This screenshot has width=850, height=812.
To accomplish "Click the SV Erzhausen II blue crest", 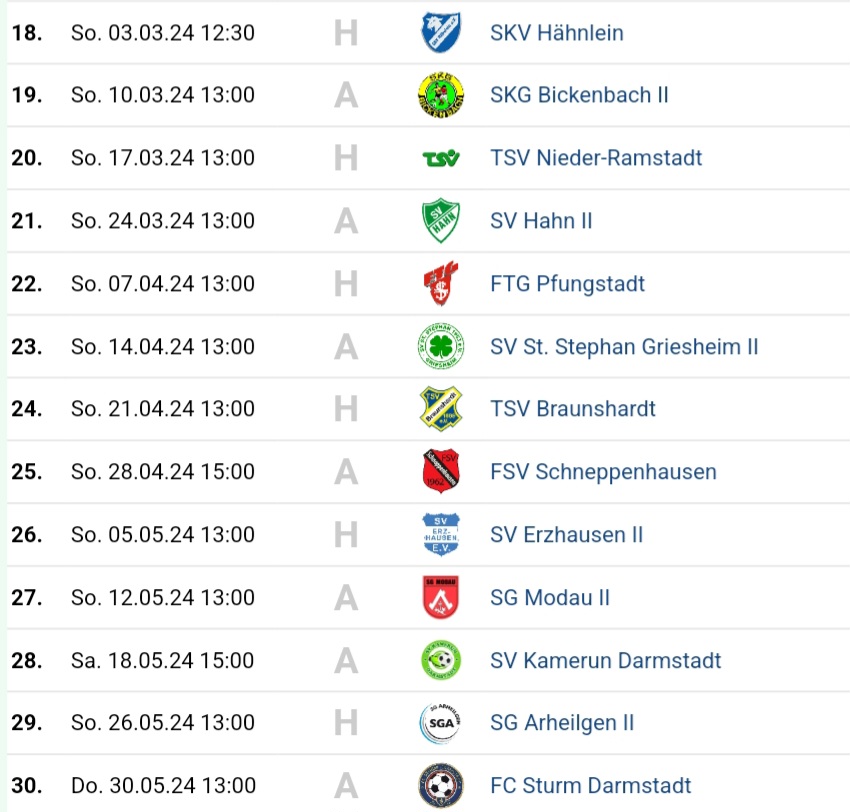I will pos(440,535).
